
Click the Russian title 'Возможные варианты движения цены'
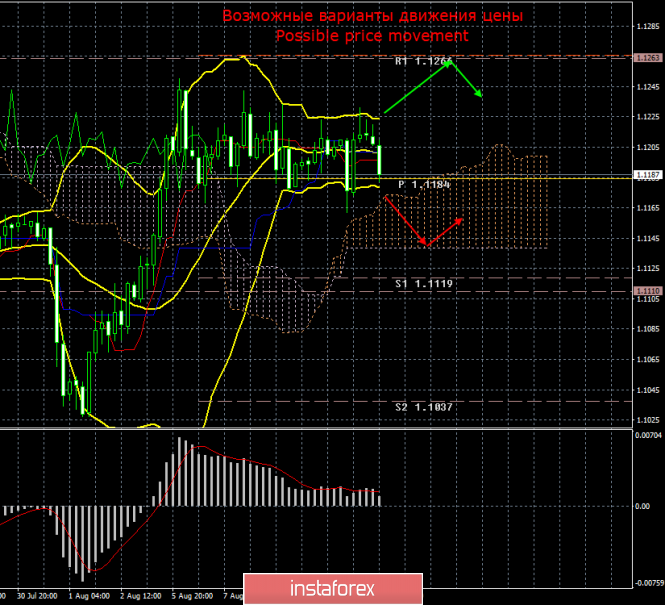pos(372,16)
